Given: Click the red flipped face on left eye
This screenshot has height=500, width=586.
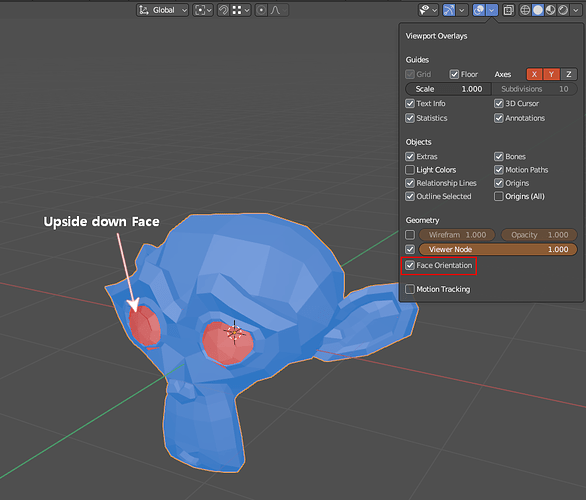Looking at the screenshot, I should click(x=144, y=325).
